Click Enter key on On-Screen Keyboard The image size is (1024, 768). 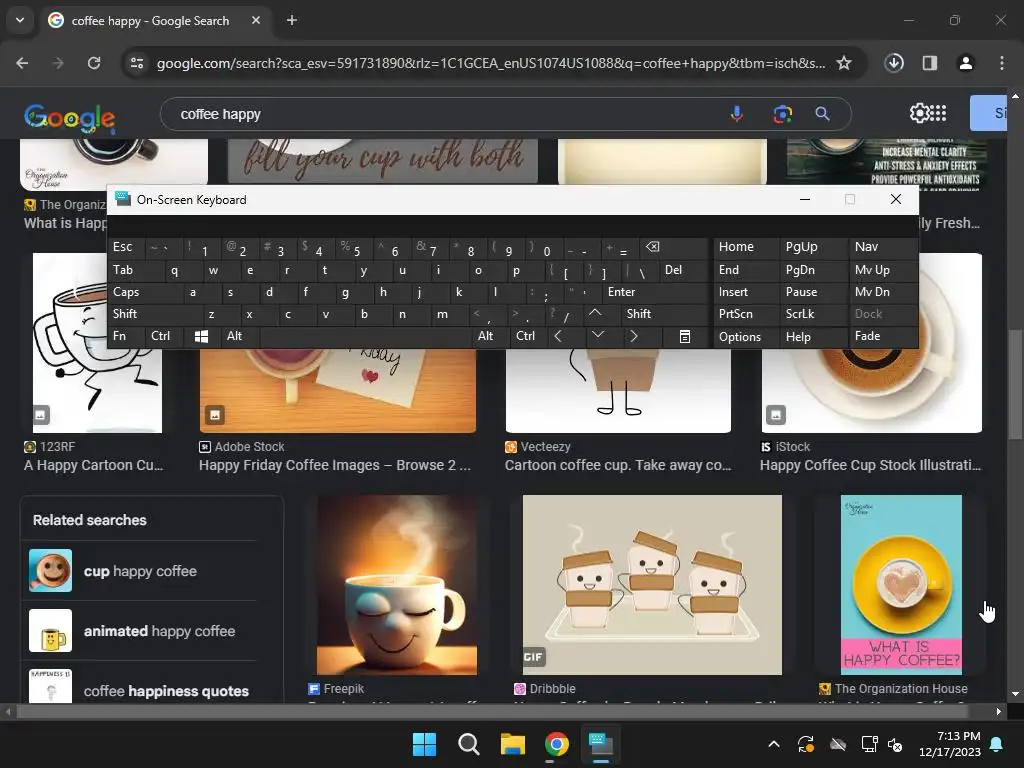(x=655, y=292)
